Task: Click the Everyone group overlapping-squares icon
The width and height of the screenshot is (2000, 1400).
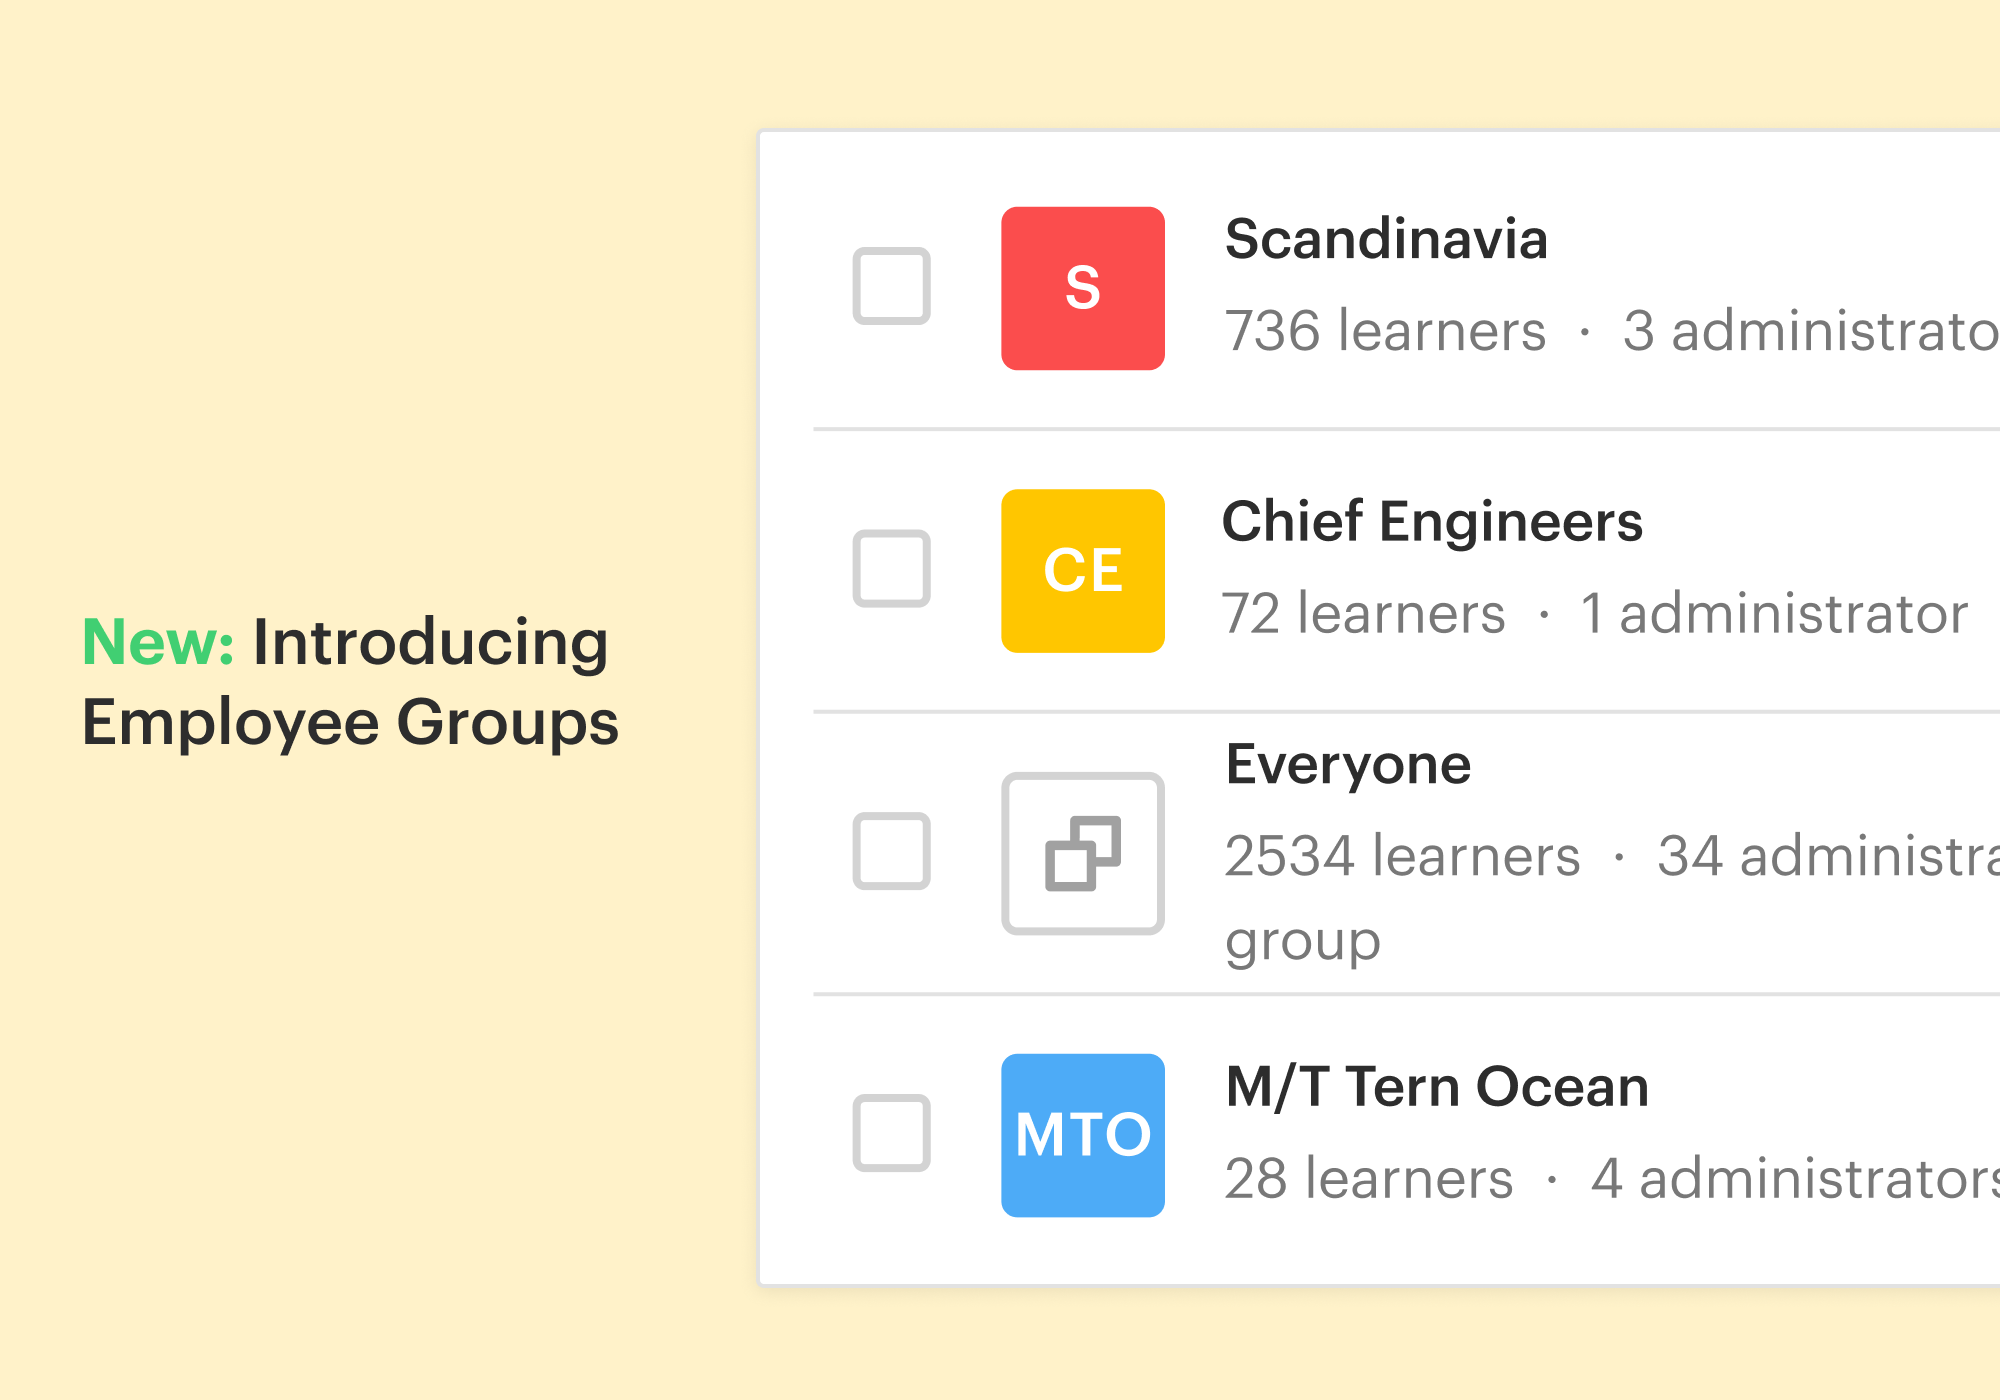Action: (1083, 852)
